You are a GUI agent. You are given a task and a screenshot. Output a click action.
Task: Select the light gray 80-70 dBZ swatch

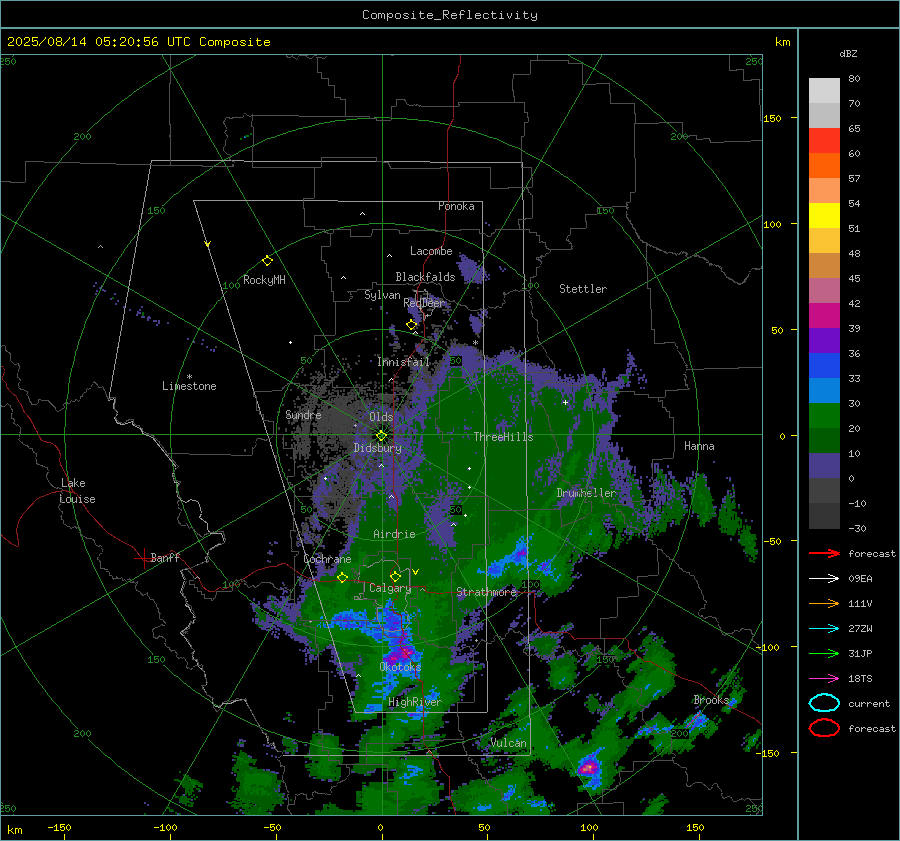(x=824, y=91)
